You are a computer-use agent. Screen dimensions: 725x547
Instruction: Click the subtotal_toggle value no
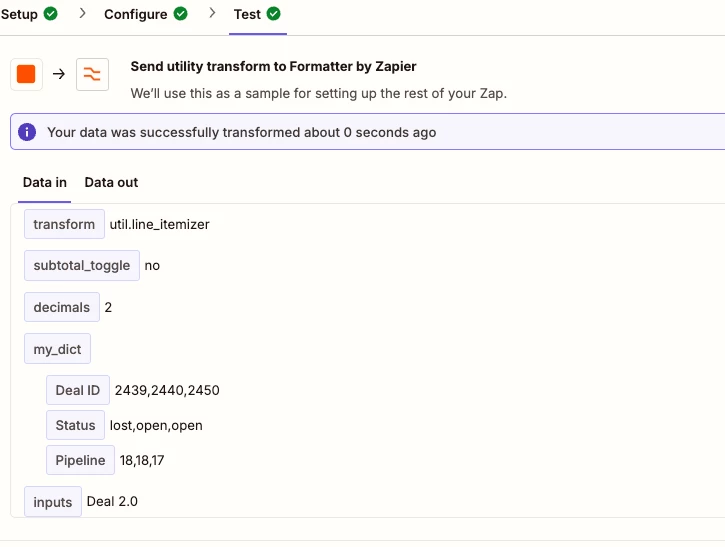(152, 266)
